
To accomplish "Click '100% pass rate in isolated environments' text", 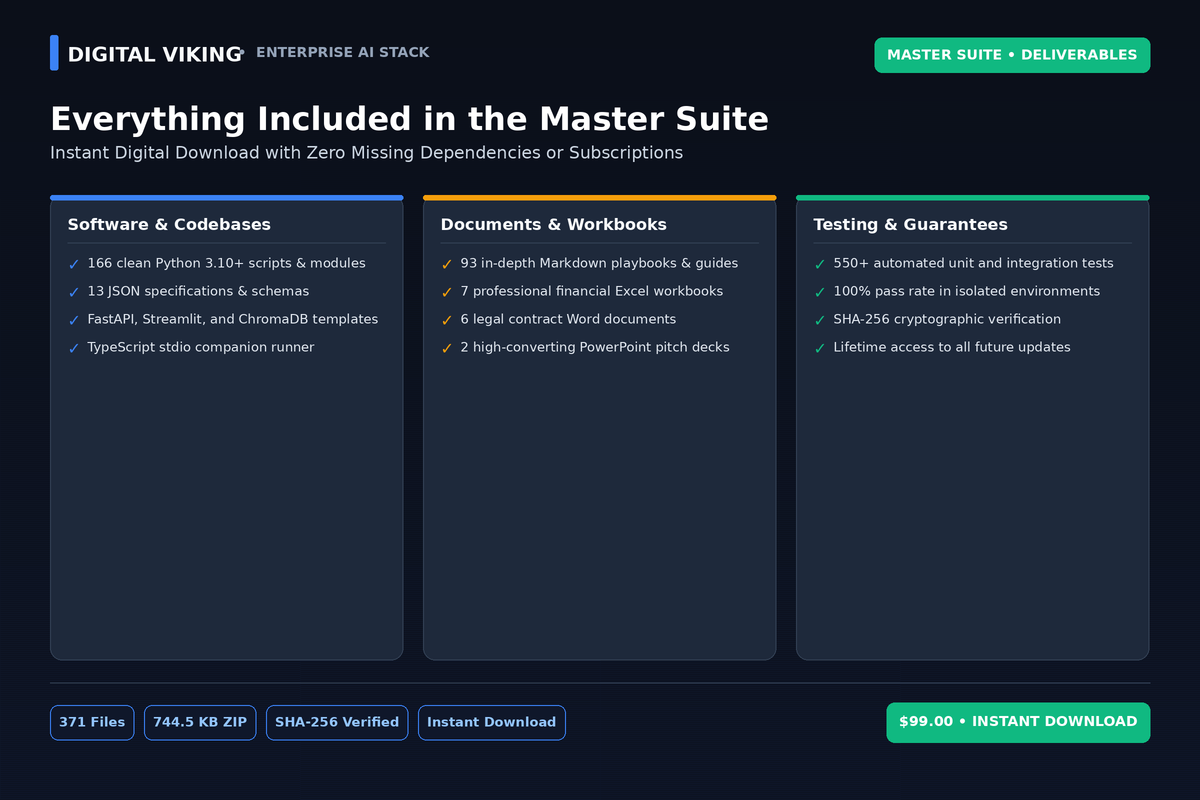I will click(x=967, y=291).
